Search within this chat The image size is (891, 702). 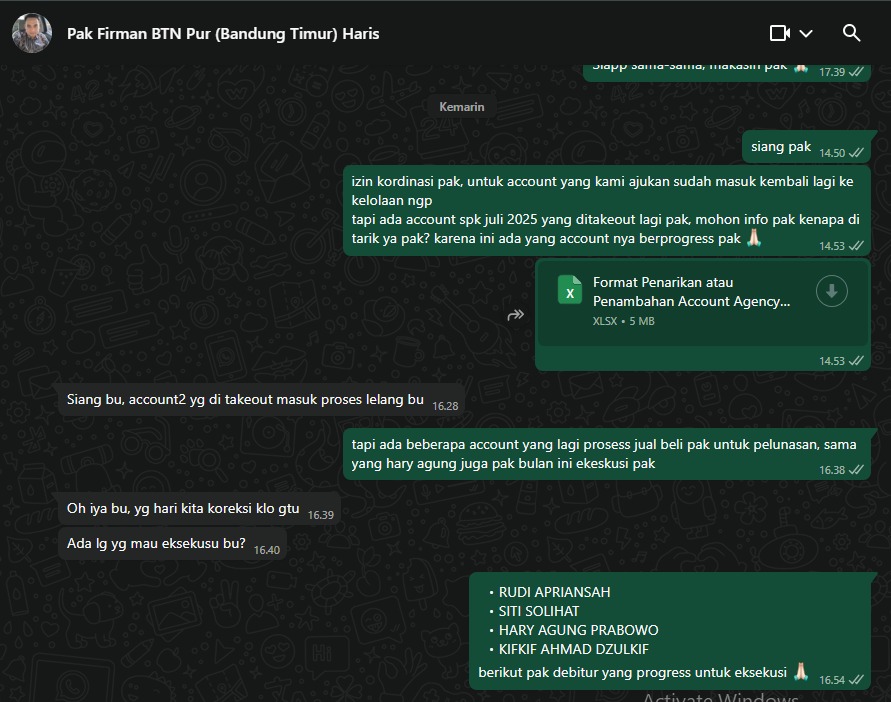click(852, 33)
